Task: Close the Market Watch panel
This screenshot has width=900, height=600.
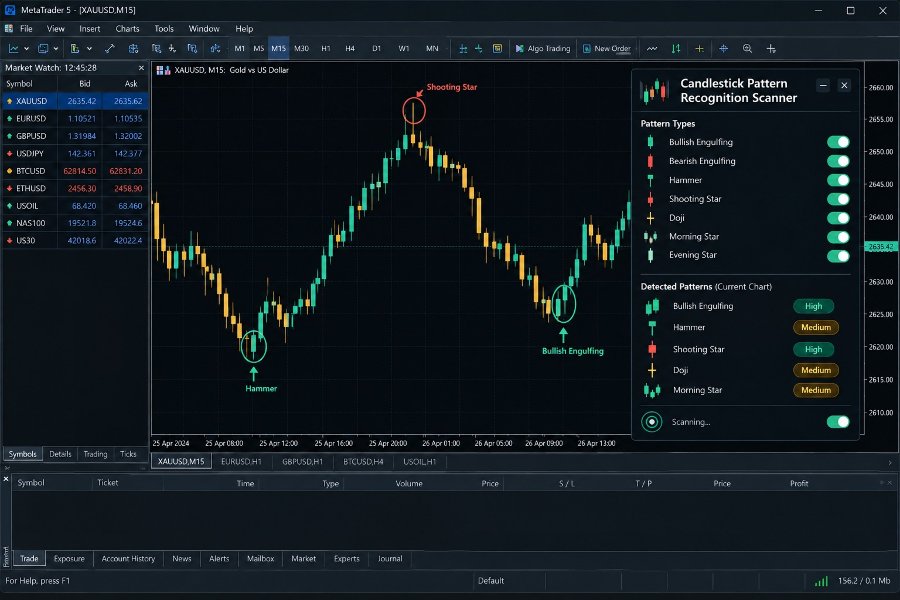Action: pos(141,68)
